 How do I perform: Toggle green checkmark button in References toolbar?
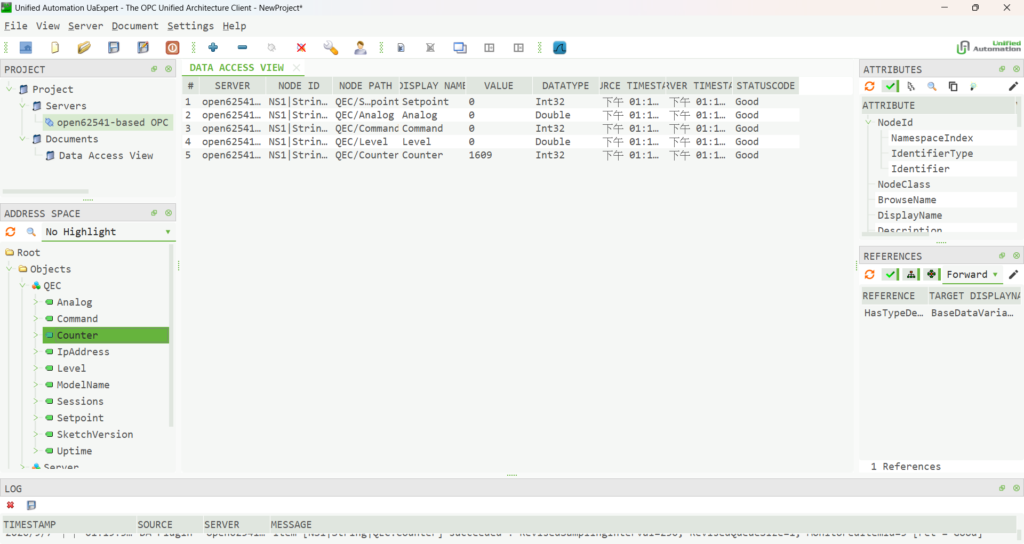pos(890,274)
